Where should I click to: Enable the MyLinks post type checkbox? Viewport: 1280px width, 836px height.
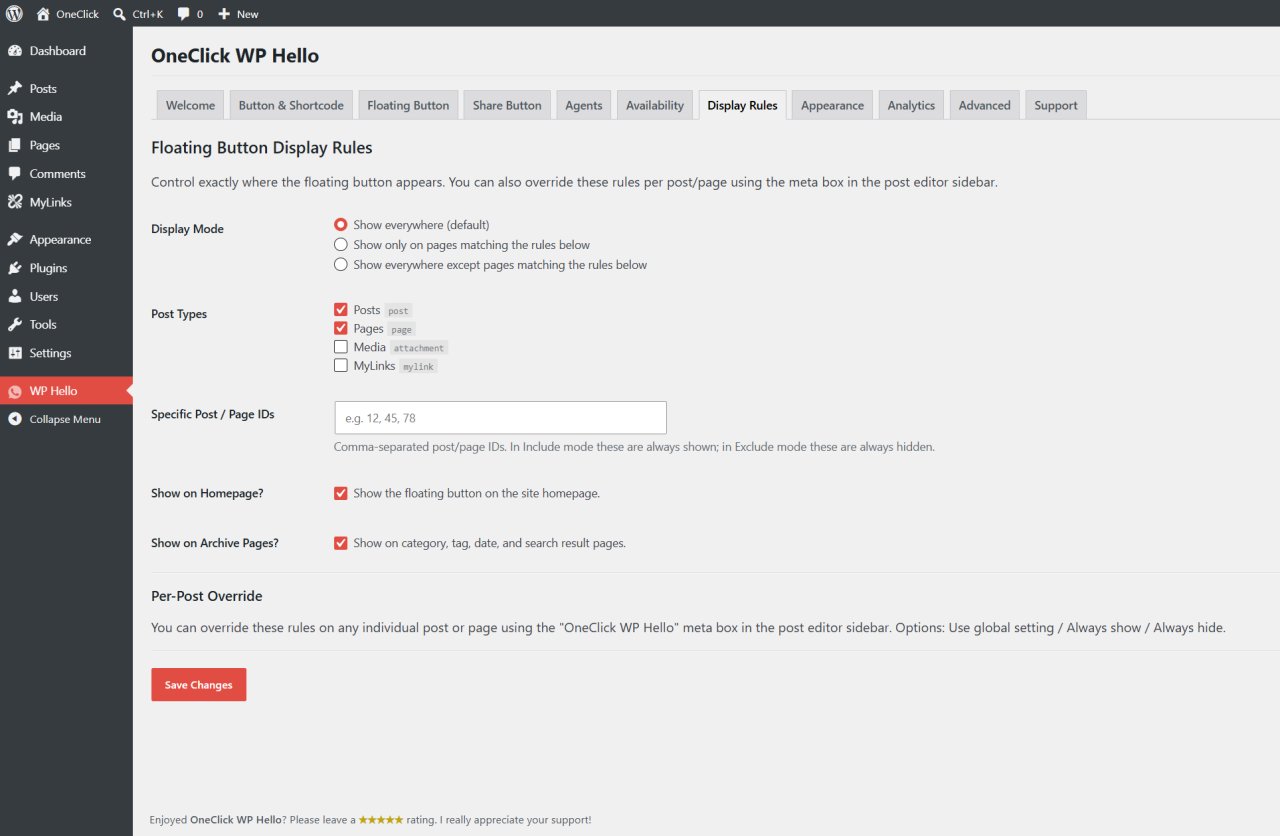point(341,366)
